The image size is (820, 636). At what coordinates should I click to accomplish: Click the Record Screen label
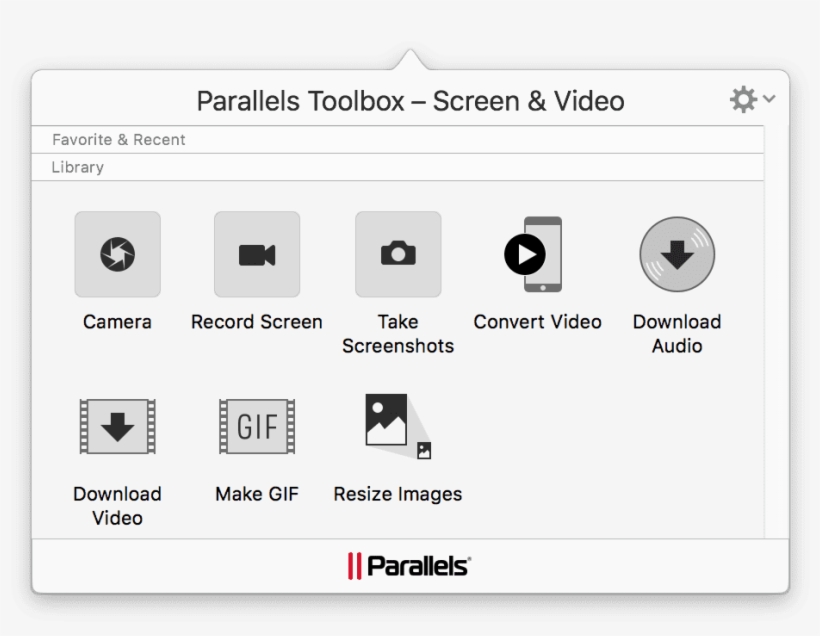pos(257,322)
